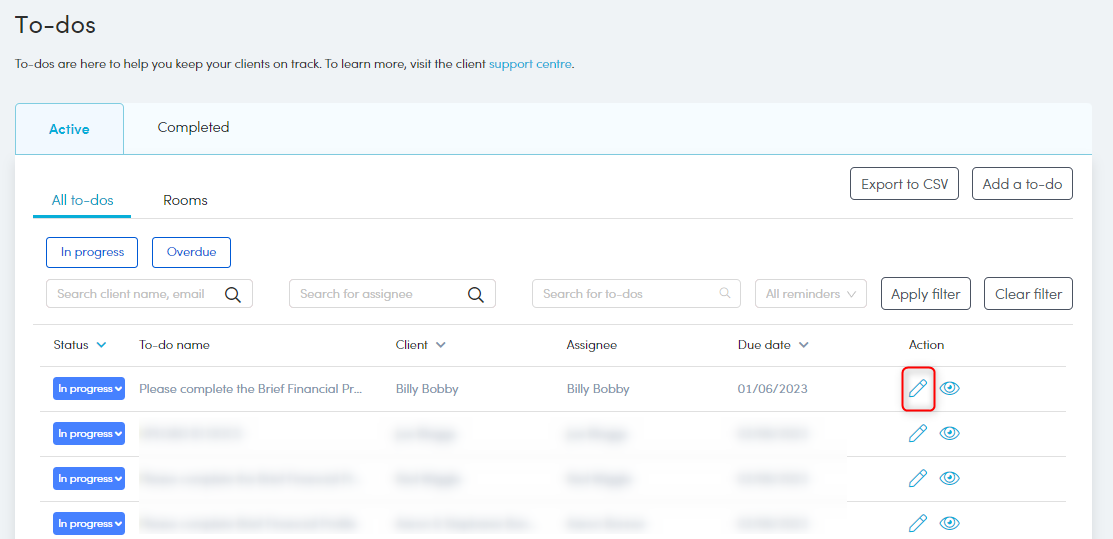This screenshot has width=1113, height=539.
Task: Open the All reminders dropdown
Action: 810,294
